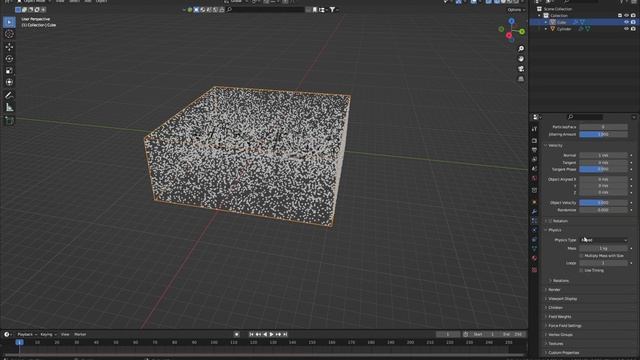The height and width of the screenshot is (360, 640).
Task: Hide Cylinder in viewport via eye icon
Action: pyautogui.click(x=627, y=29)
